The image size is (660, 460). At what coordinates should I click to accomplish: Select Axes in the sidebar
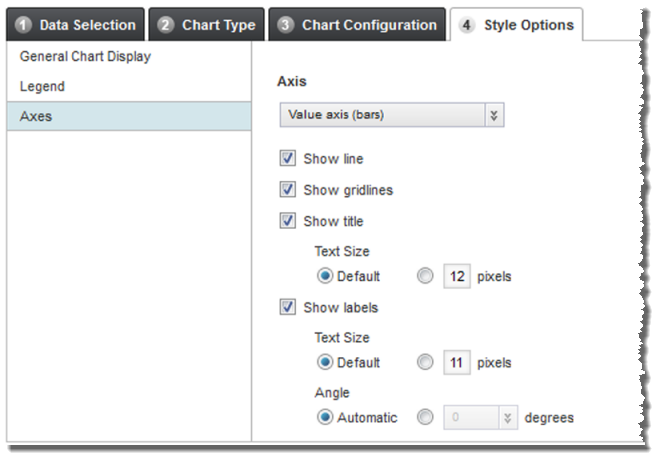point(36,116)
